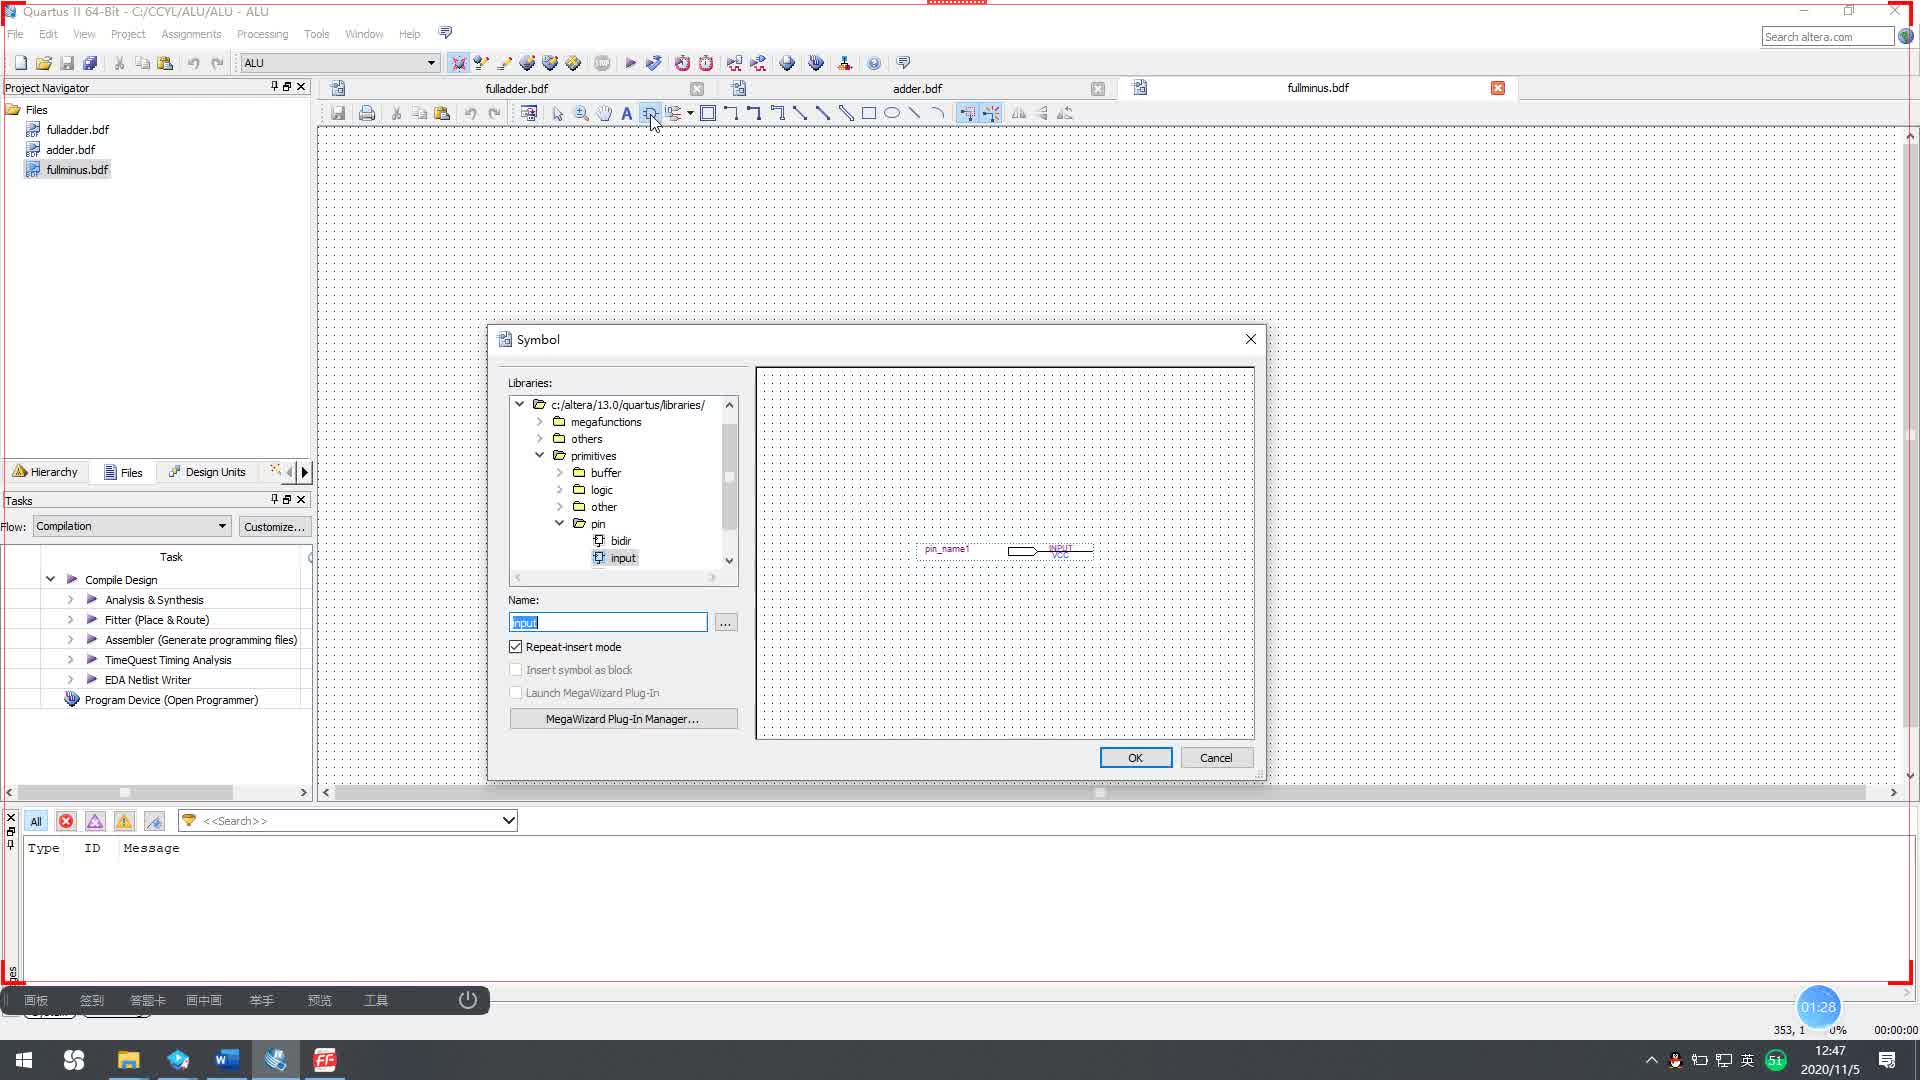Select the text insertion tool icon
The width and height of the screenshot is (1920, 1080).
point(625,113)
